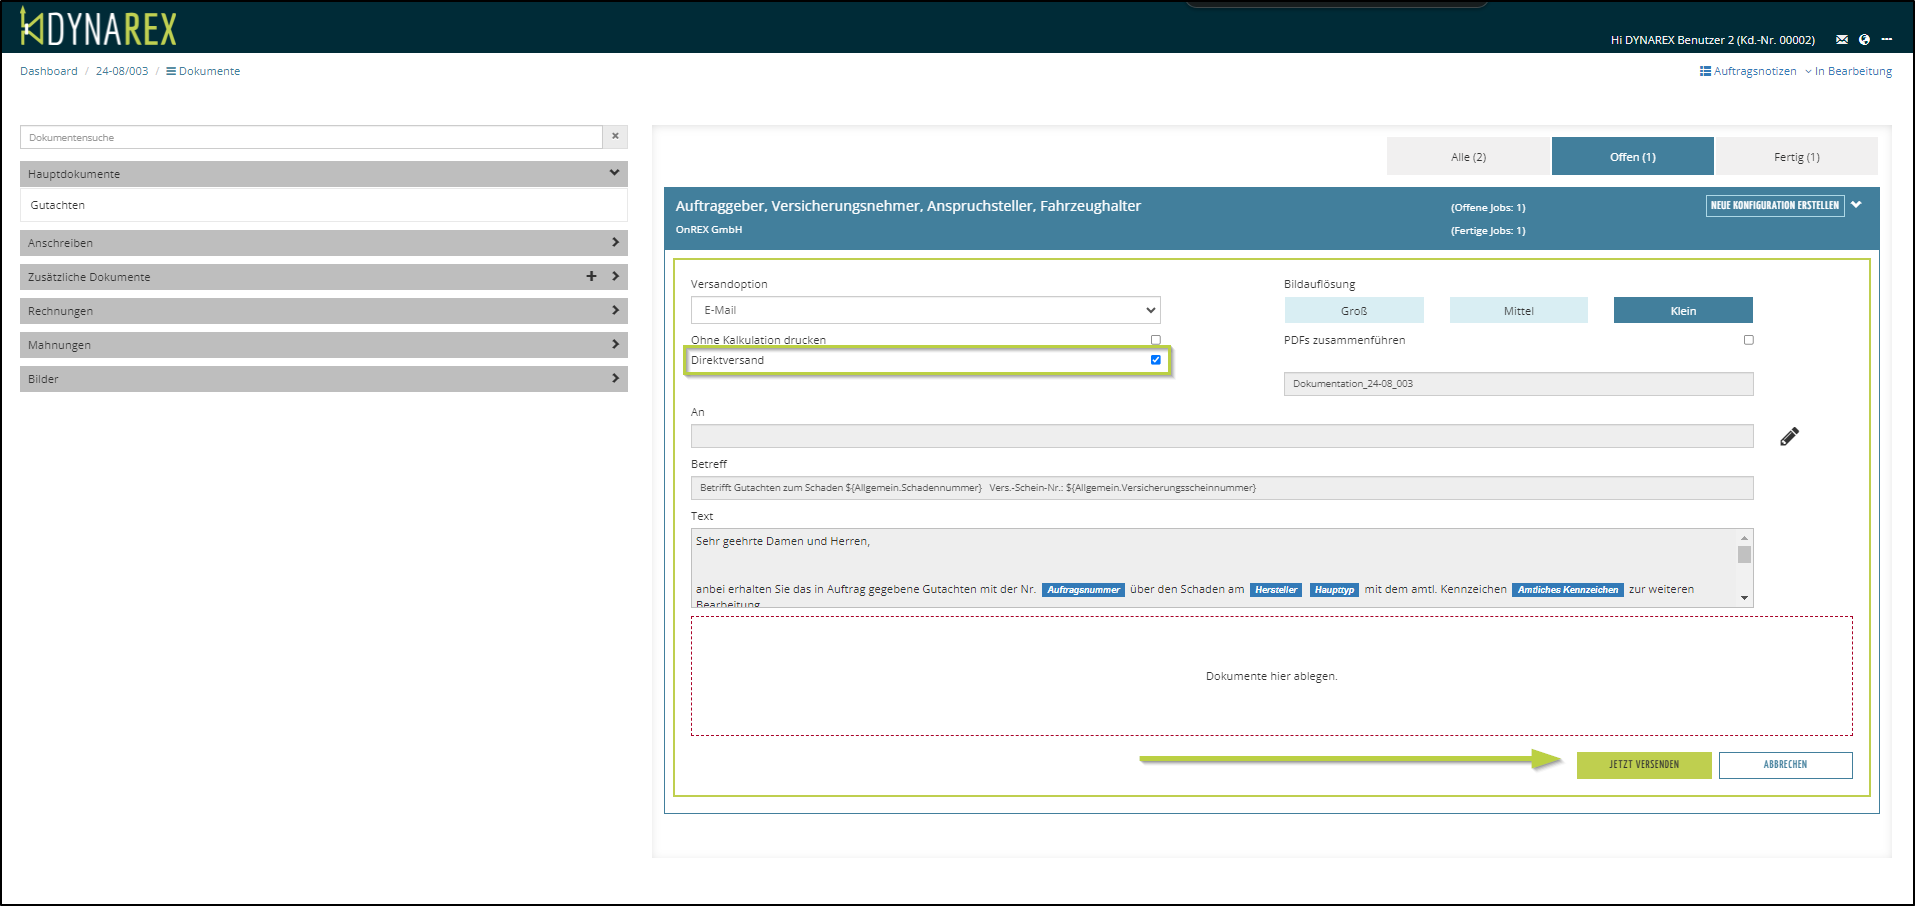
Task: Open the Versandoption E-Mail dropdown
Action: tap(925, 310)
